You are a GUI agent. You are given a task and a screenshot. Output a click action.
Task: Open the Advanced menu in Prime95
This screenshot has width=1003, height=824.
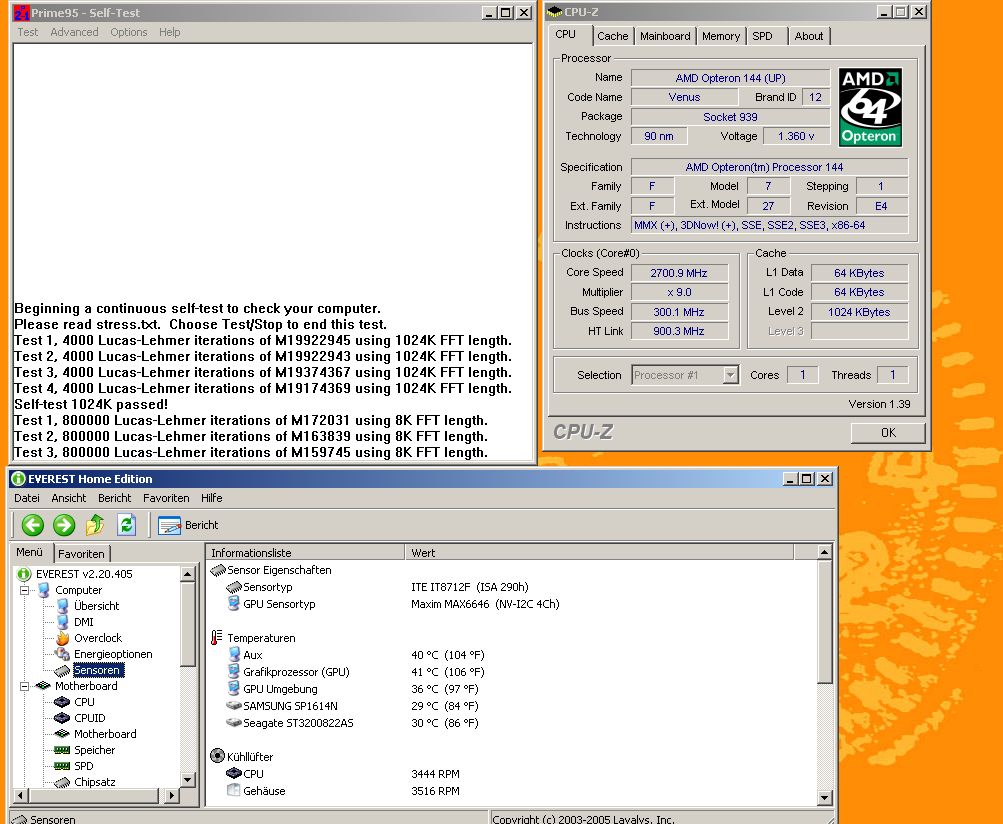tap(74, 32)
